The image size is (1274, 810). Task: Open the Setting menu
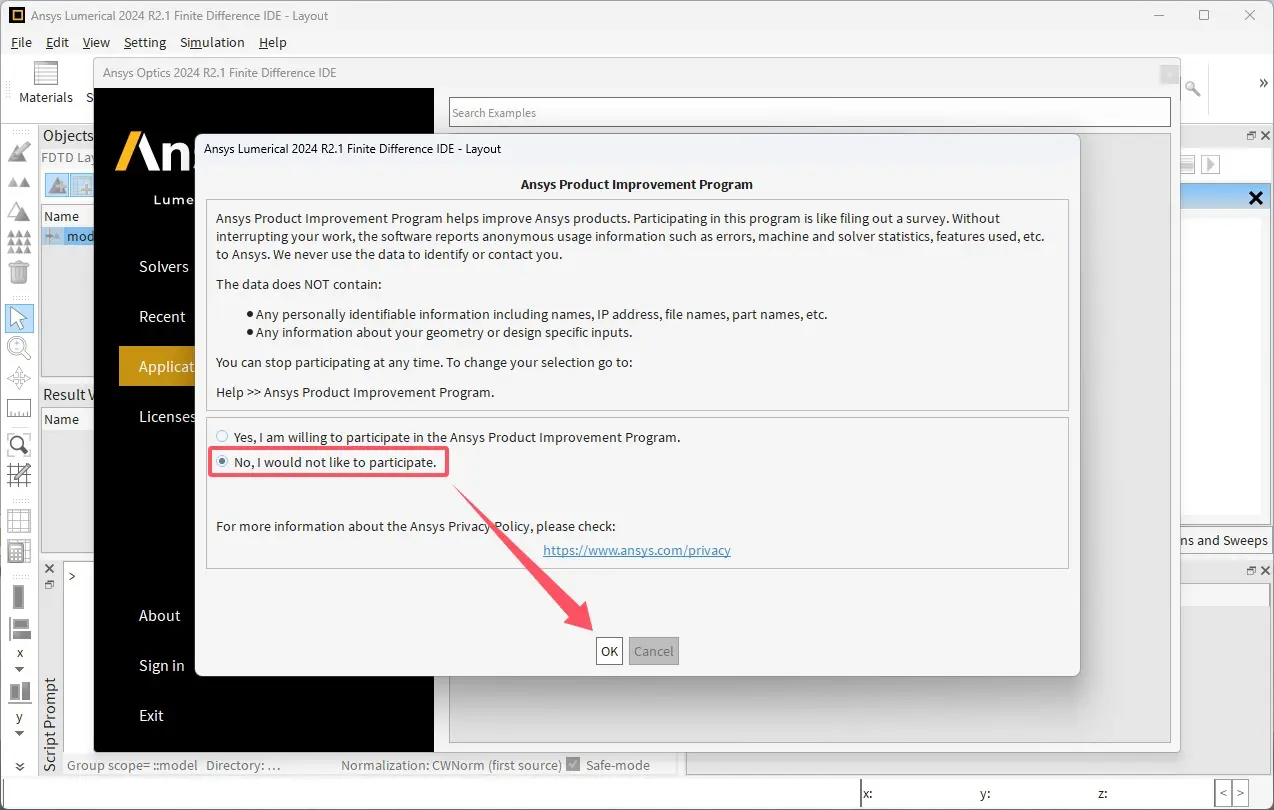tap(145, 42)
